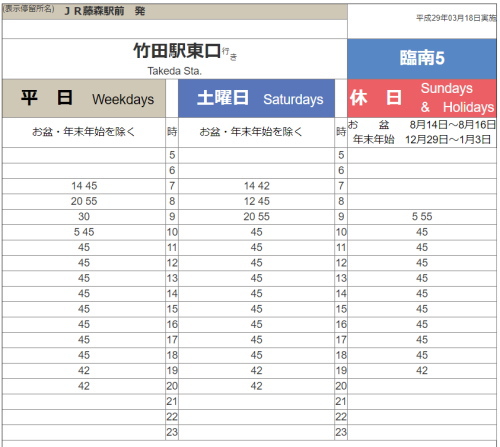
Task: Click the 休日 Sundays & Holidays header
Action: pyautogui.click(x=422, y=98)
